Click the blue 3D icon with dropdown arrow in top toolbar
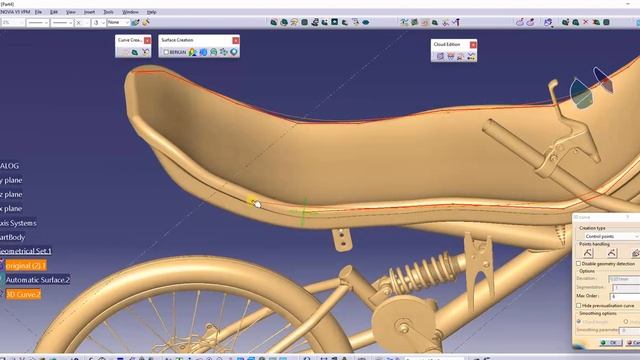This screenshot has height=360, width=640. pyautogui.click(x=548, y=22)
